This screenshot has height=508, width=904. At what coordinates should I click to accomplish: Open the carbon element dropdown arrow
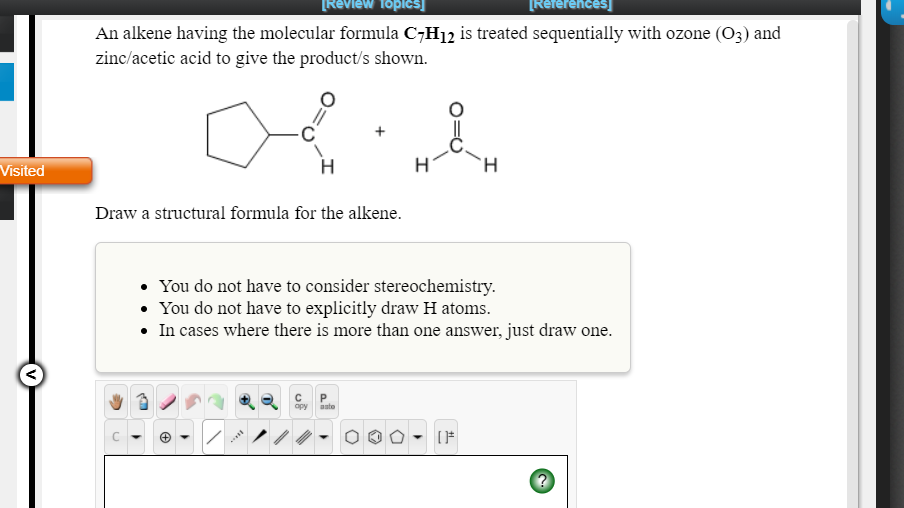point(138,437)
